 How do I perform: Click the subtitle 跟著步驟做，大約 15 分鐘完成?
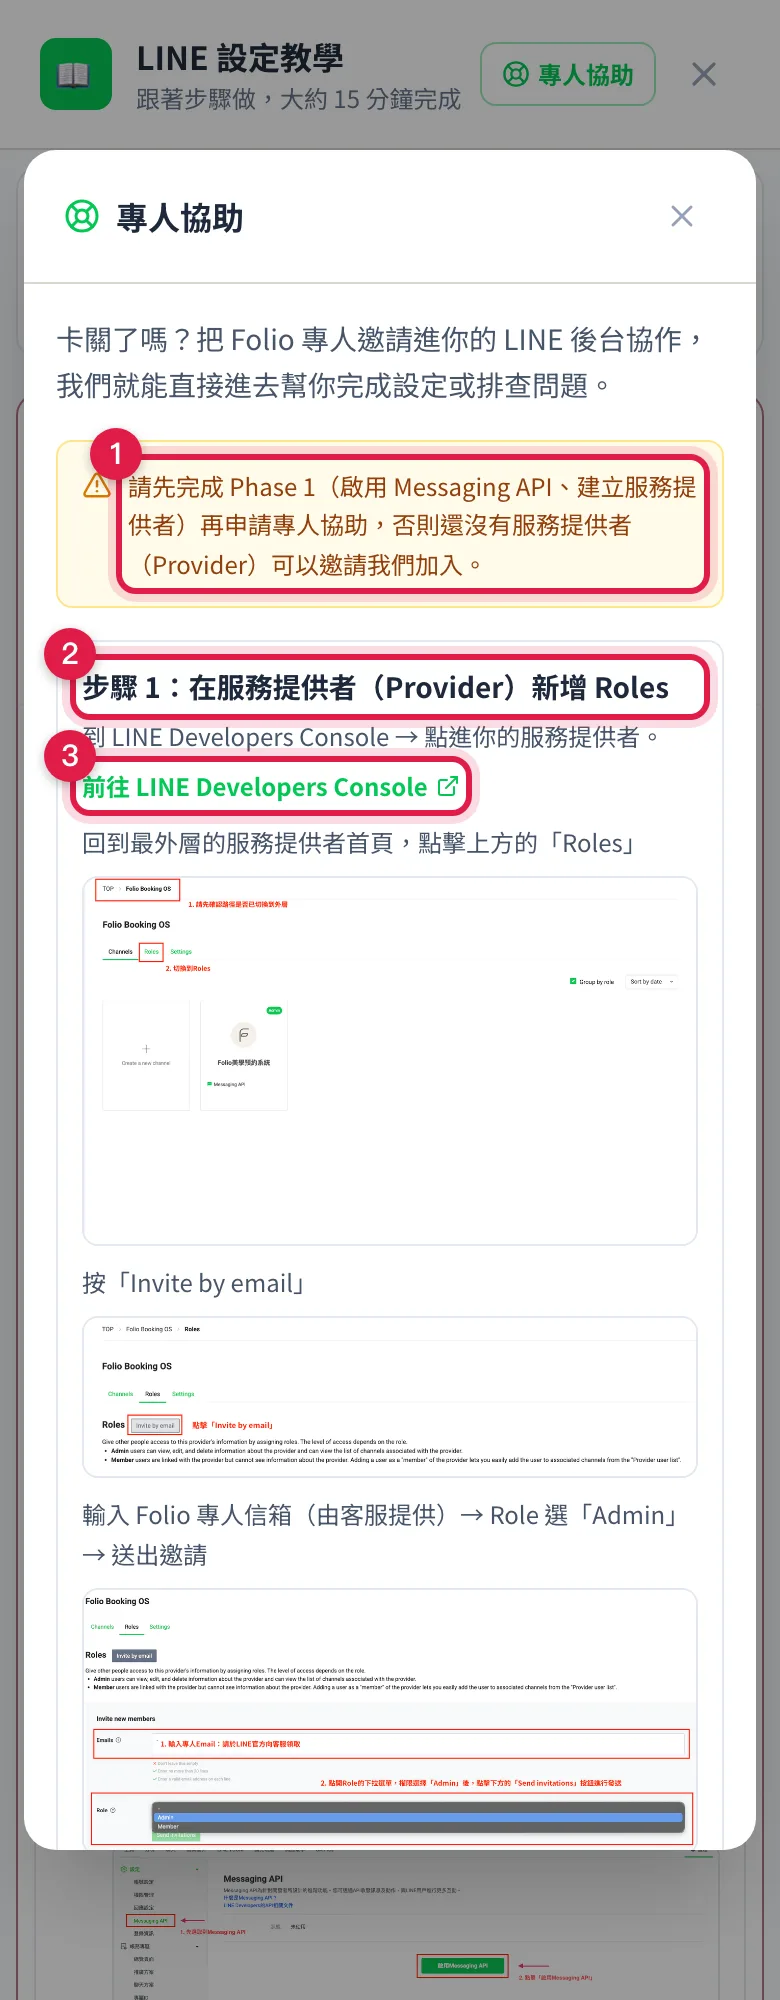[299, 99]
